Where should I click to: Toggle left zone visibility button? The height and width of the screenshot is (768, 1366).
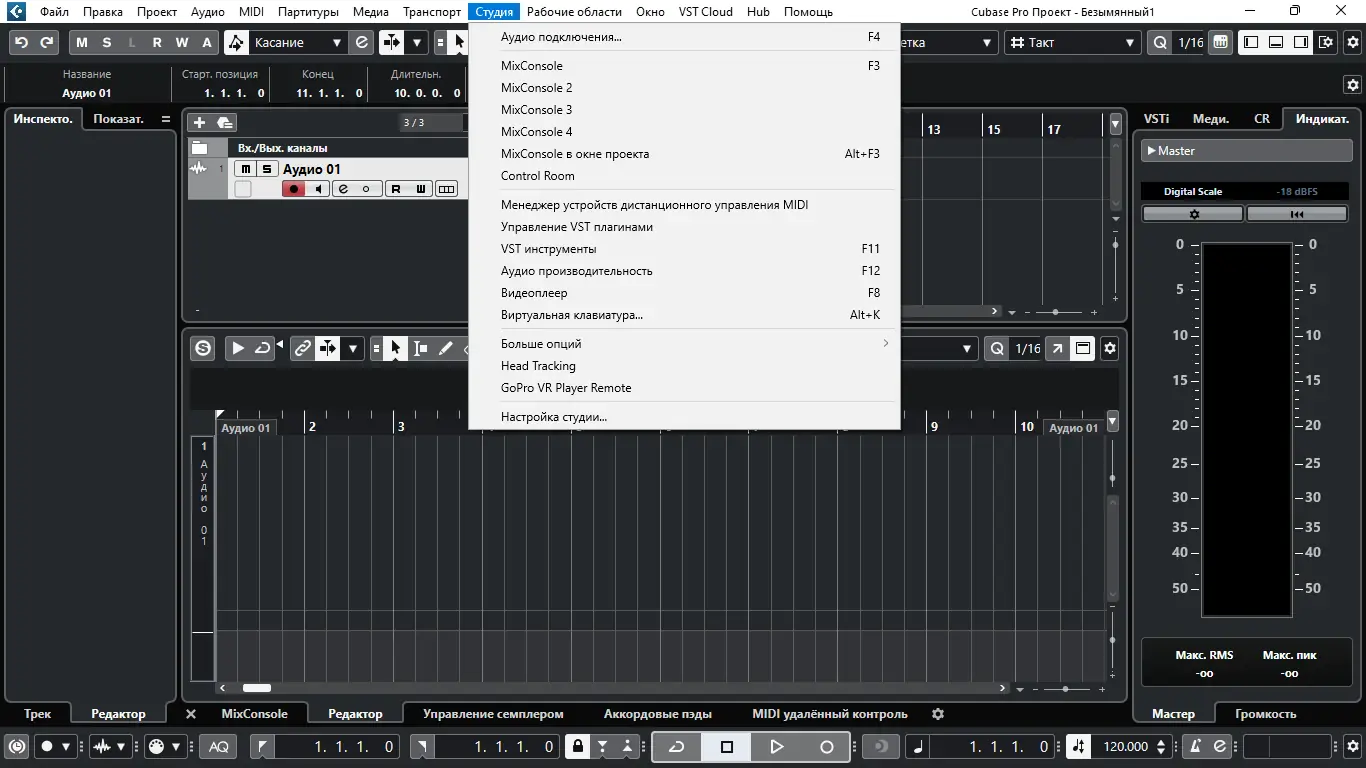point(1250,42)
